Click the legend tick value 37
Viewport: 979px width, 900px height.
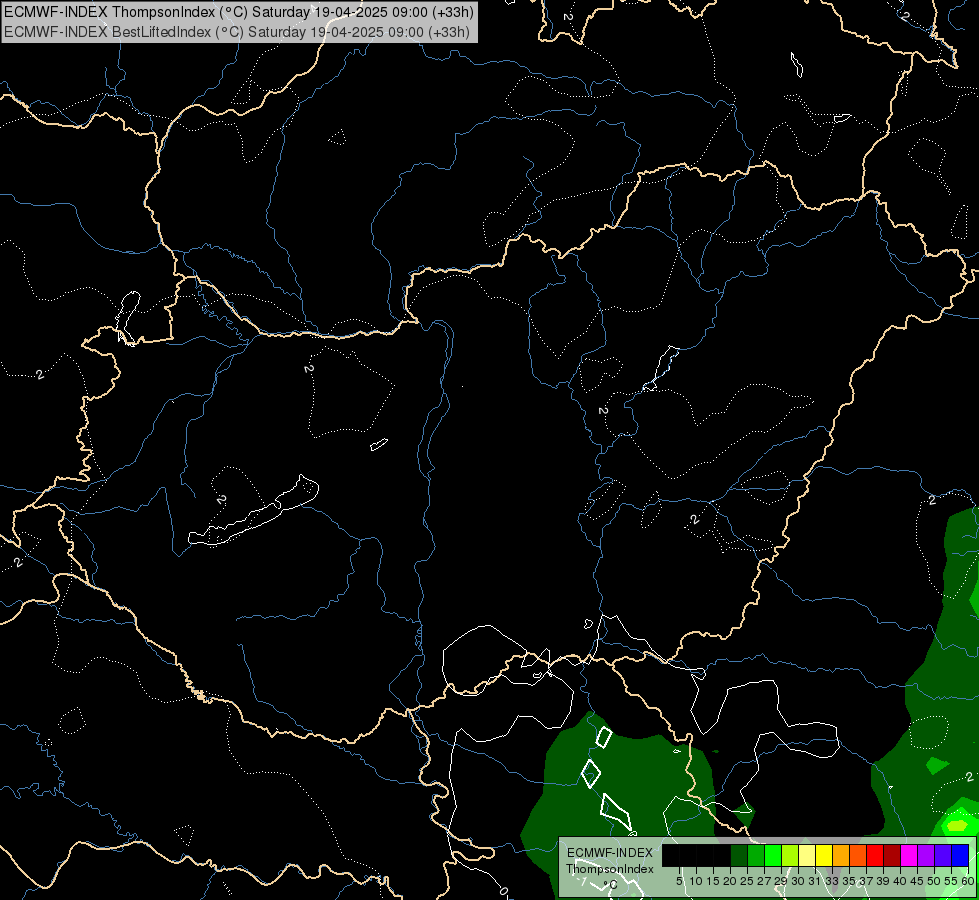click(x=866, y=881)
